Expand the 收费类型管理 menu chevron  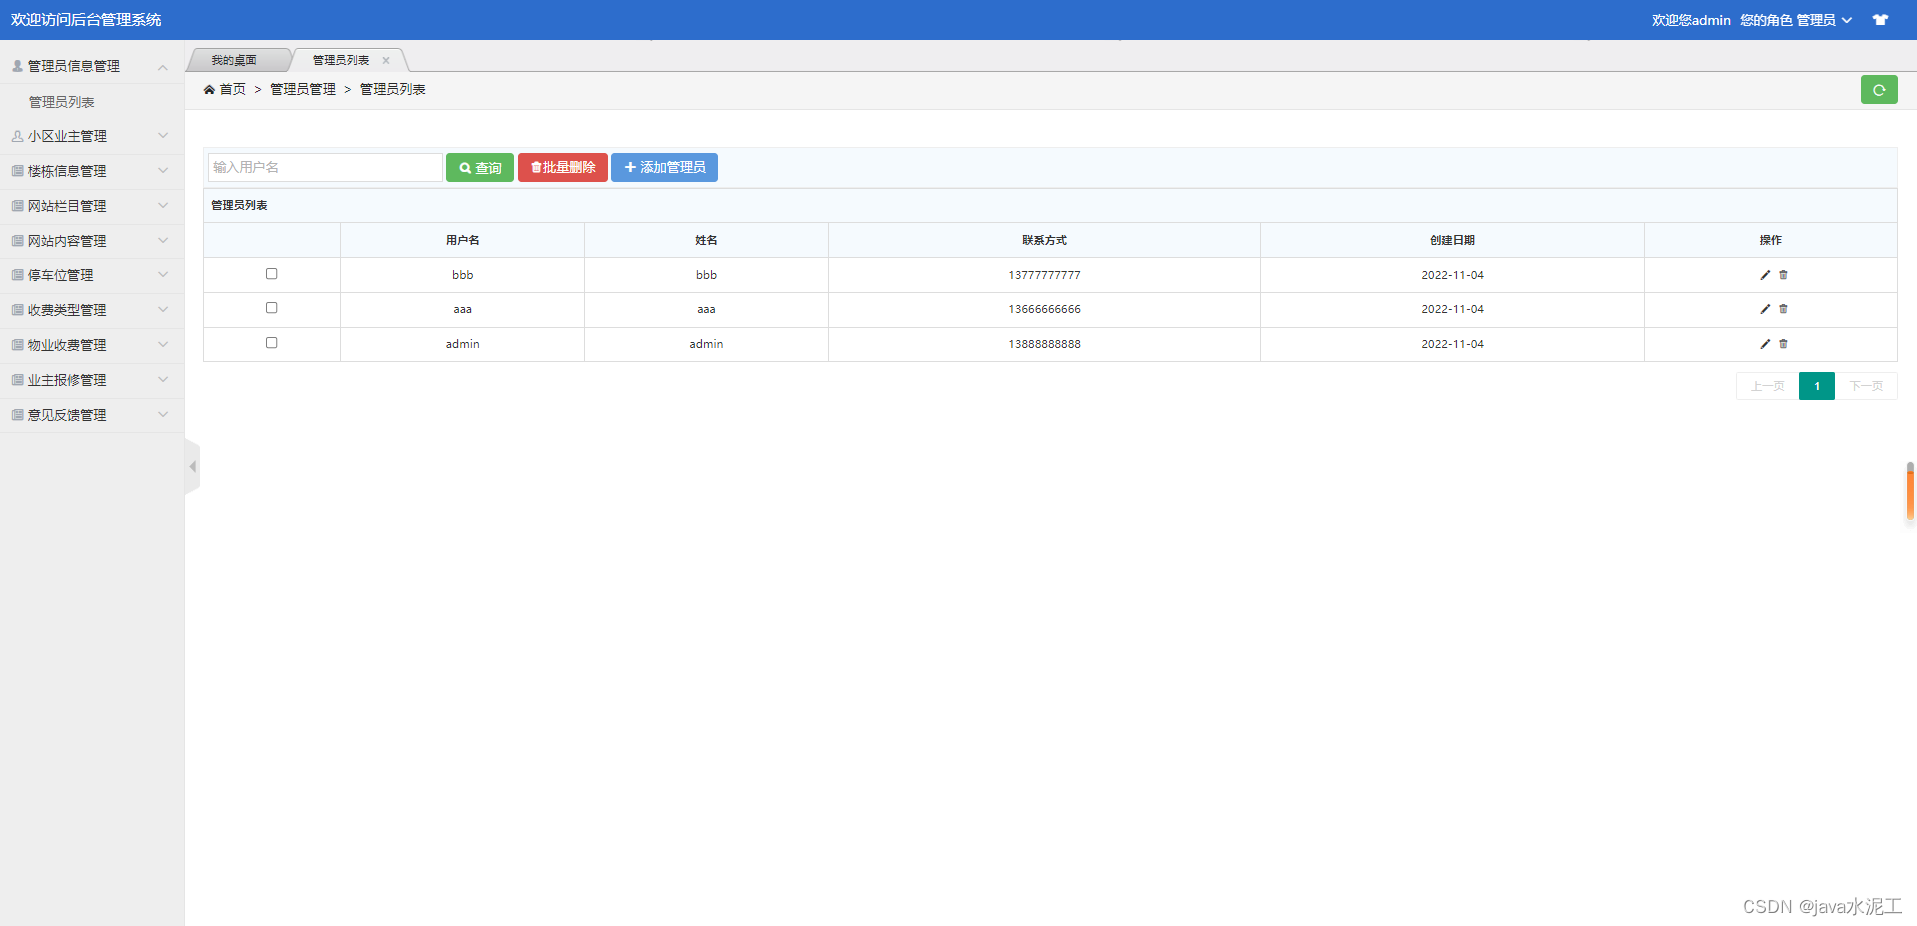[x=163, y=310]
